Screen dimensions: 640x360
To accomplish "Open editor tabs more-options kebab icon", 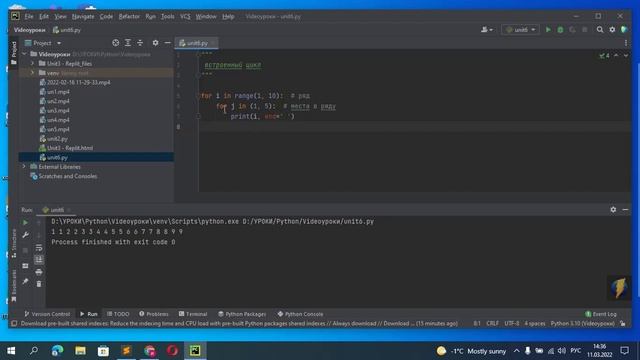I will (626, 43).
